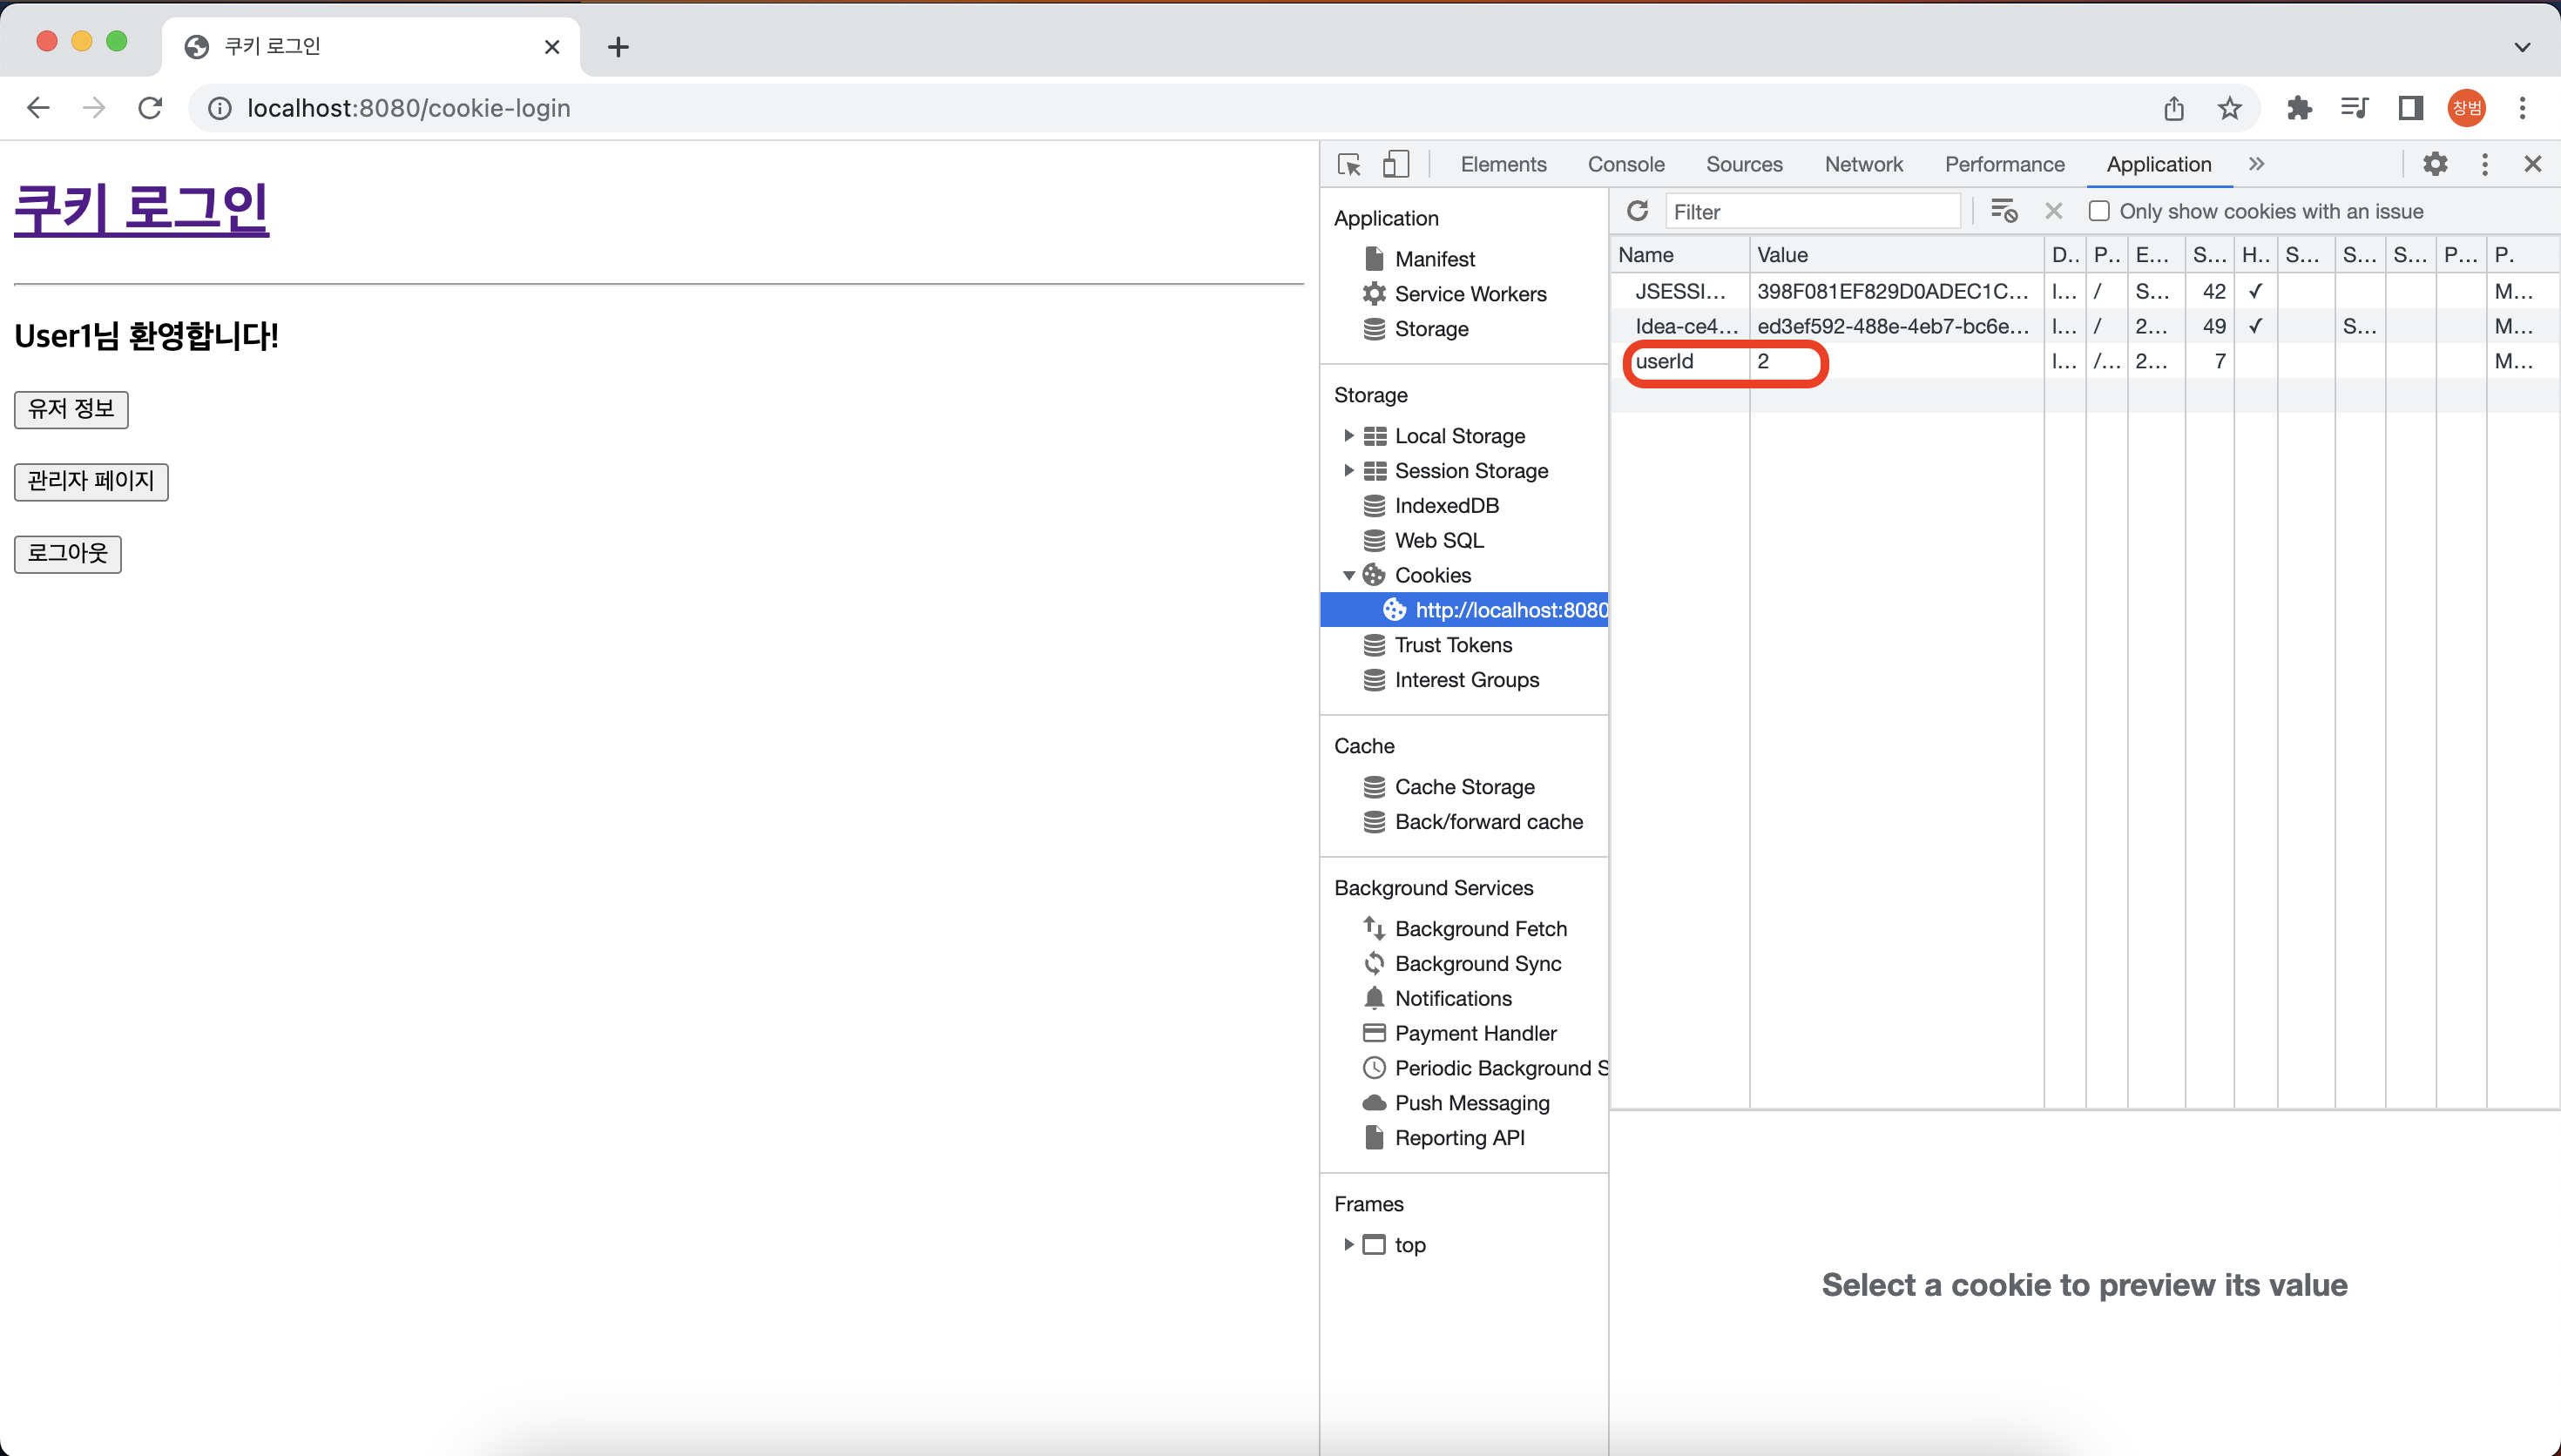Toggle device toolbar icon in DevTools
2561x1456 pixels.
pyautogui.click(x=1395, y=164)
